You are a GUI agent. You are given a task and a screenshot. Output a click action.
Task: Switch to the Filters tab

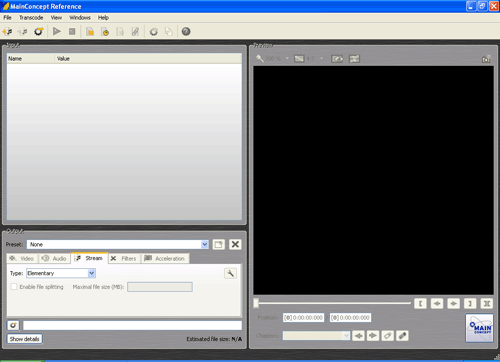coord(124,259)
